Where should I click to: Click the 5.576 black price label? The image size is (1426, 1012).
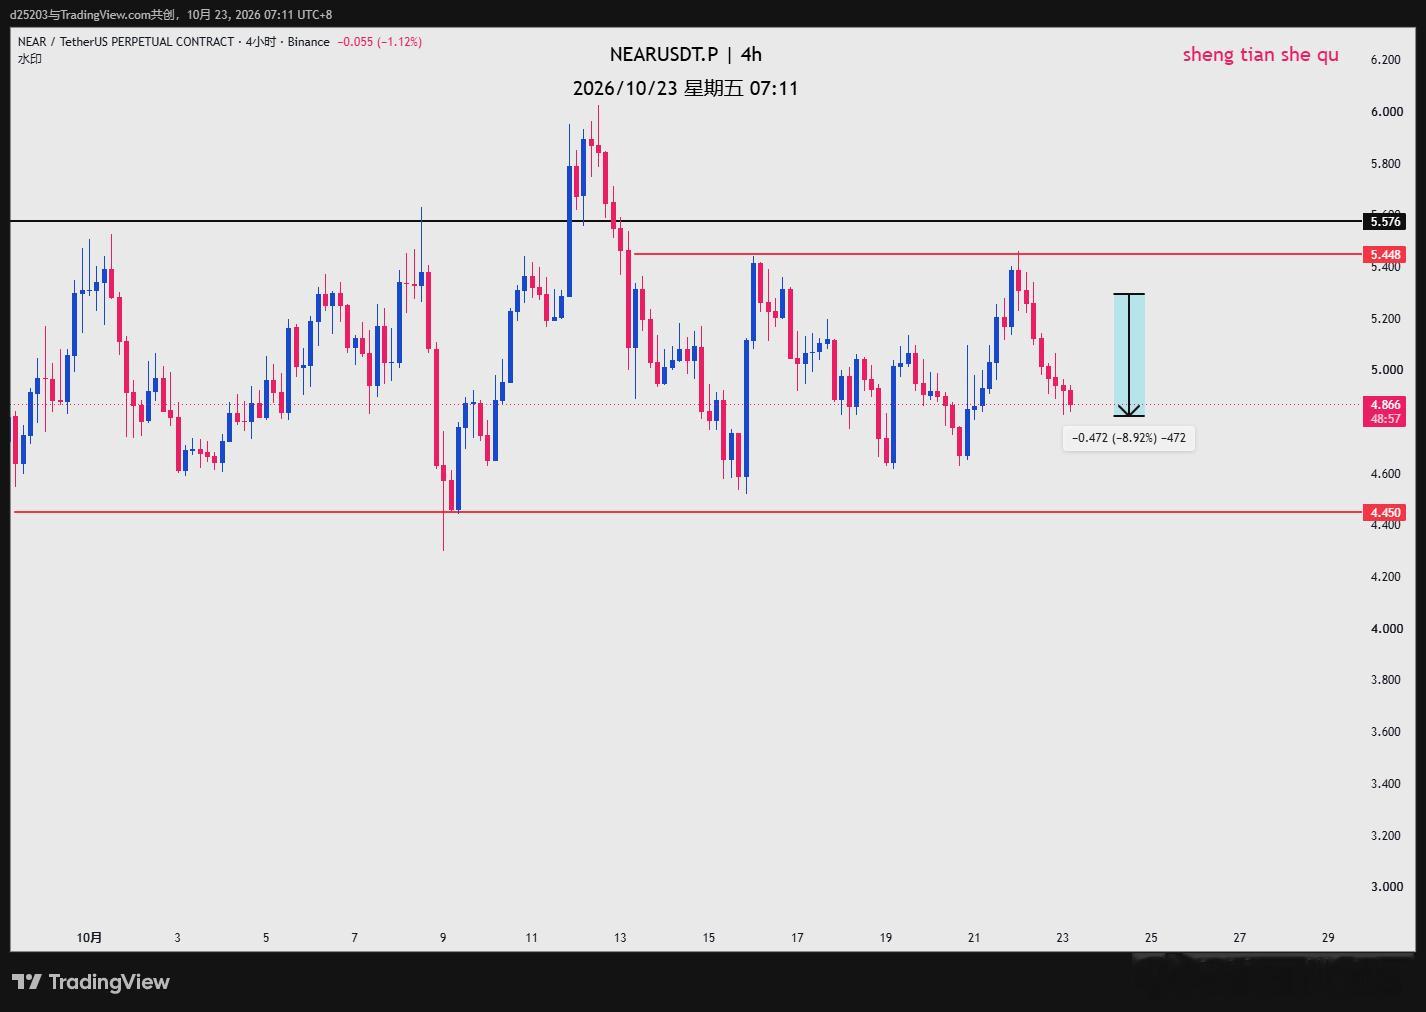pos(1385,221)
